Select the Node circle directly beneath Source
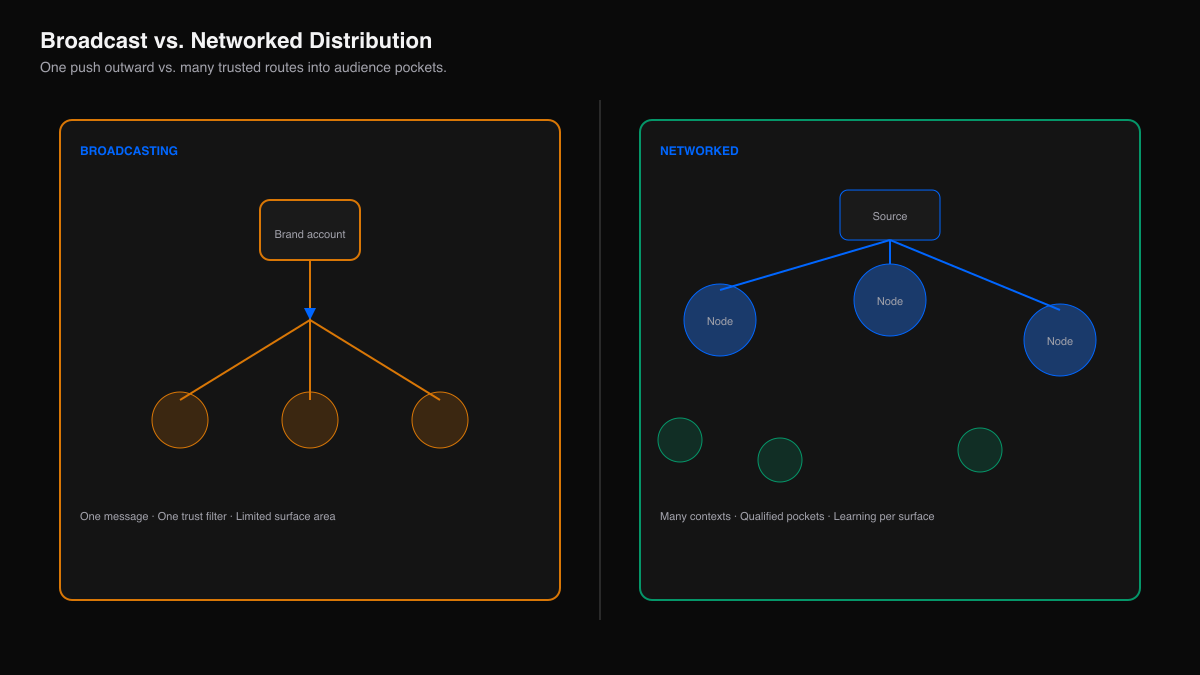 tap(890, 300)
